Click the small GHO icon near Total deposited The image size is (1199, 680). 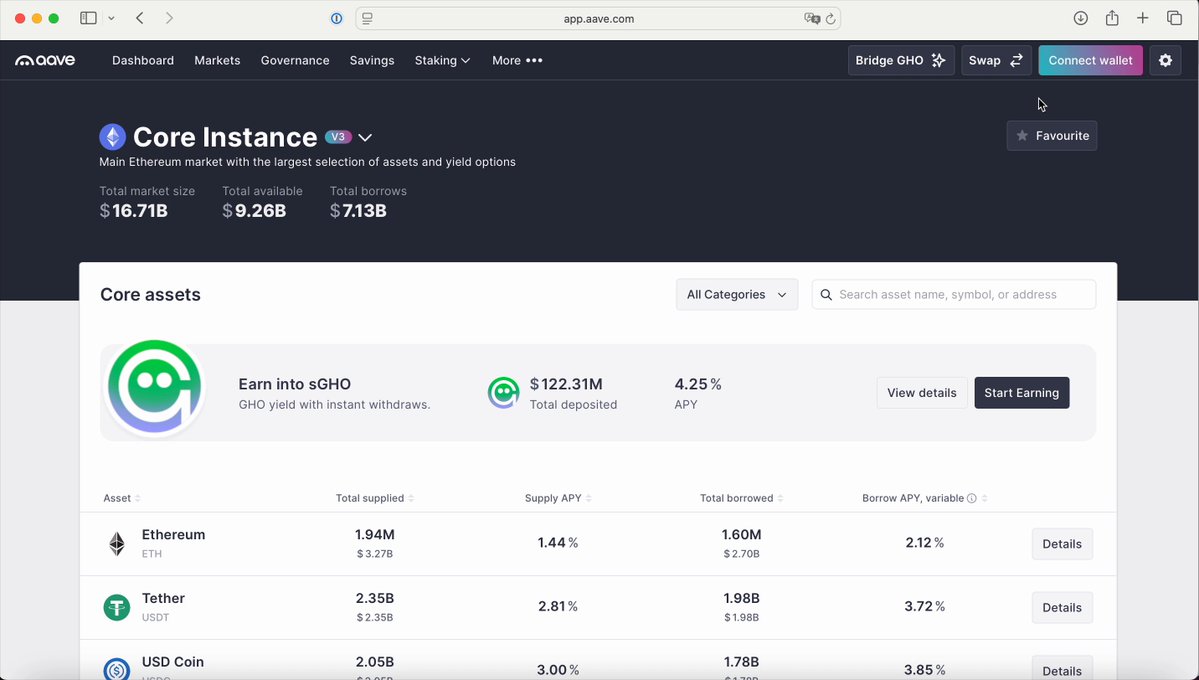[503, 393]
